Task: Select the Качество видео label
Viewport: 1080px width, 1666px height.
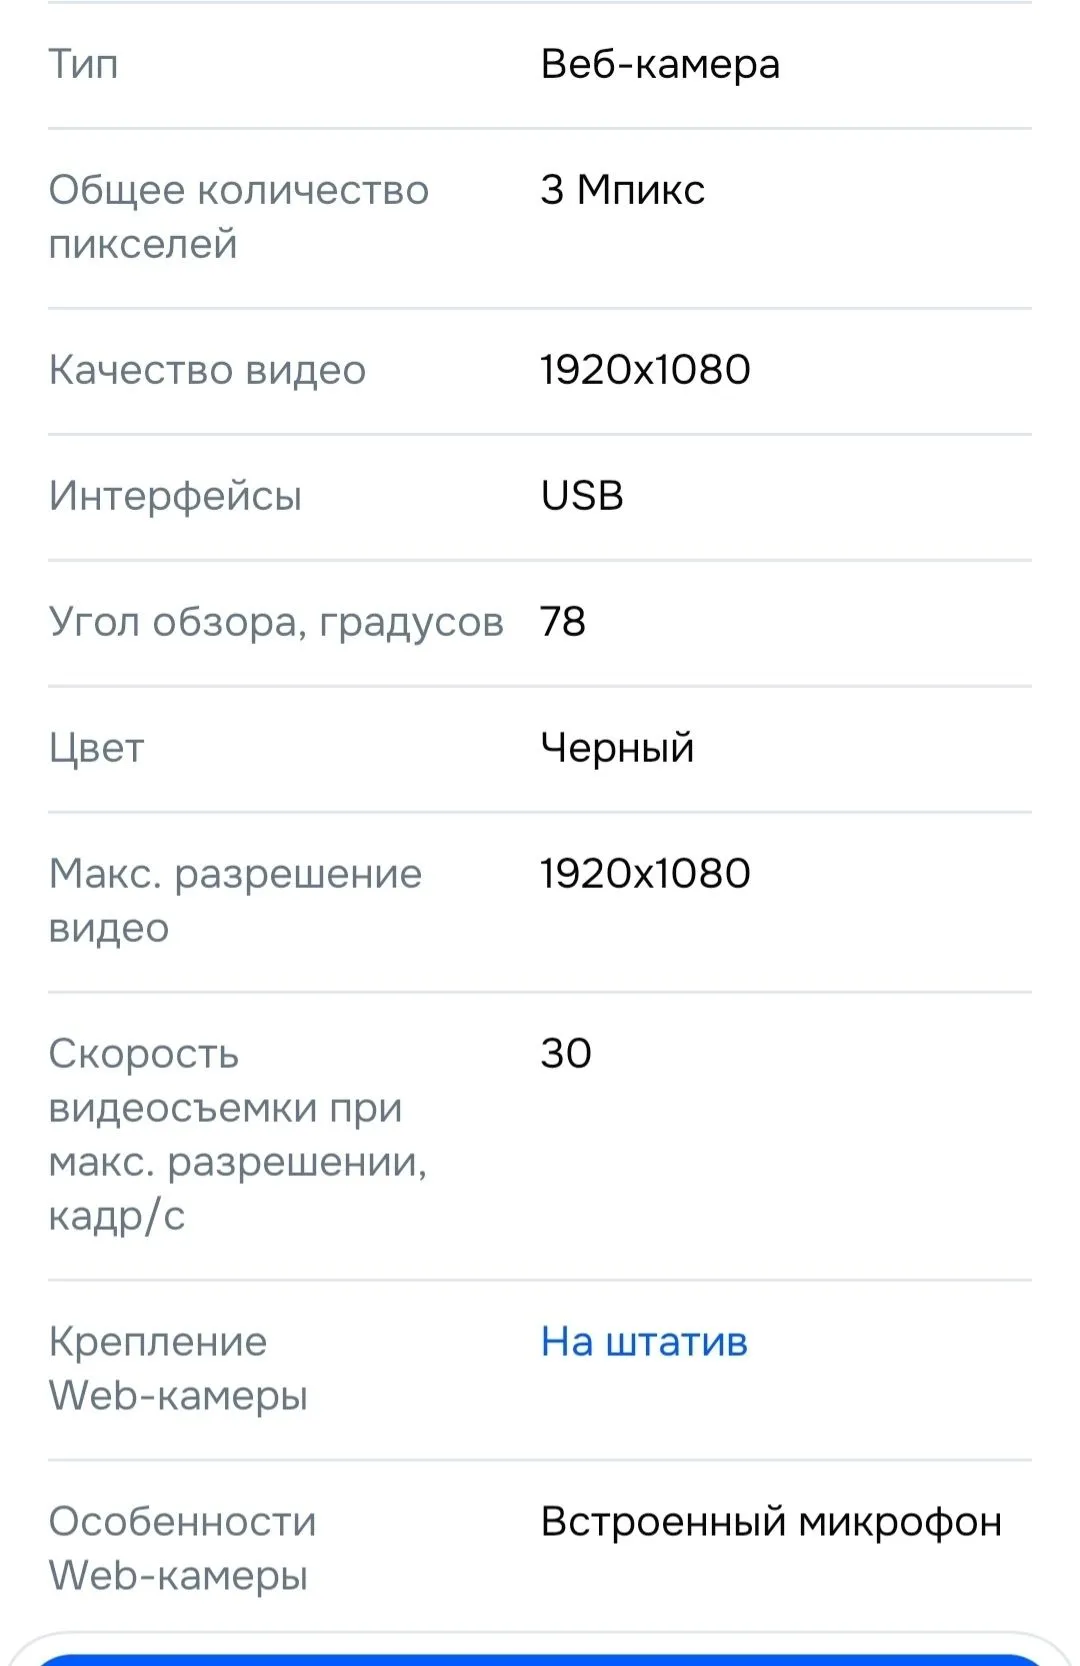Action: pos(208,370)
